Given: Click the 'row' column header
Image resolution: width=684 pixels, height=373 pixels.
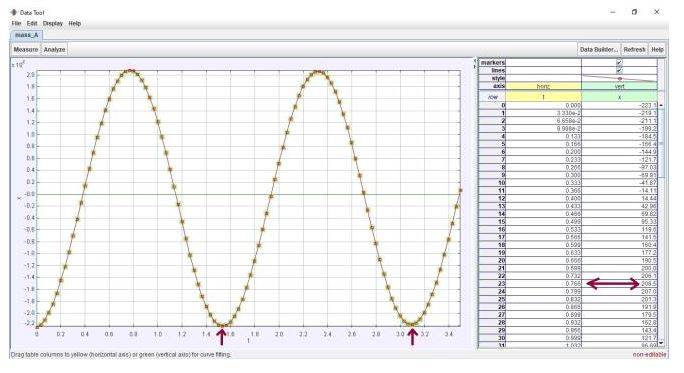Looking at the screenshot, I should 492,97.
